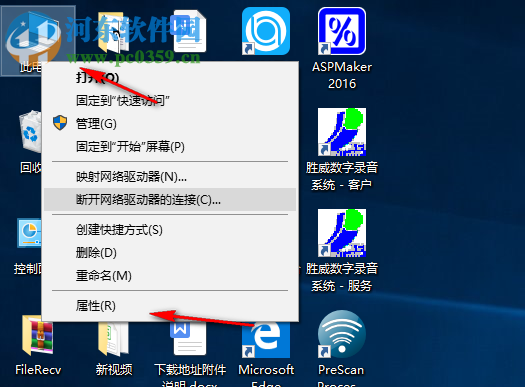
Task: Choose 映射网络驱动器(N)... menu entry
Action: pos(170,176)
